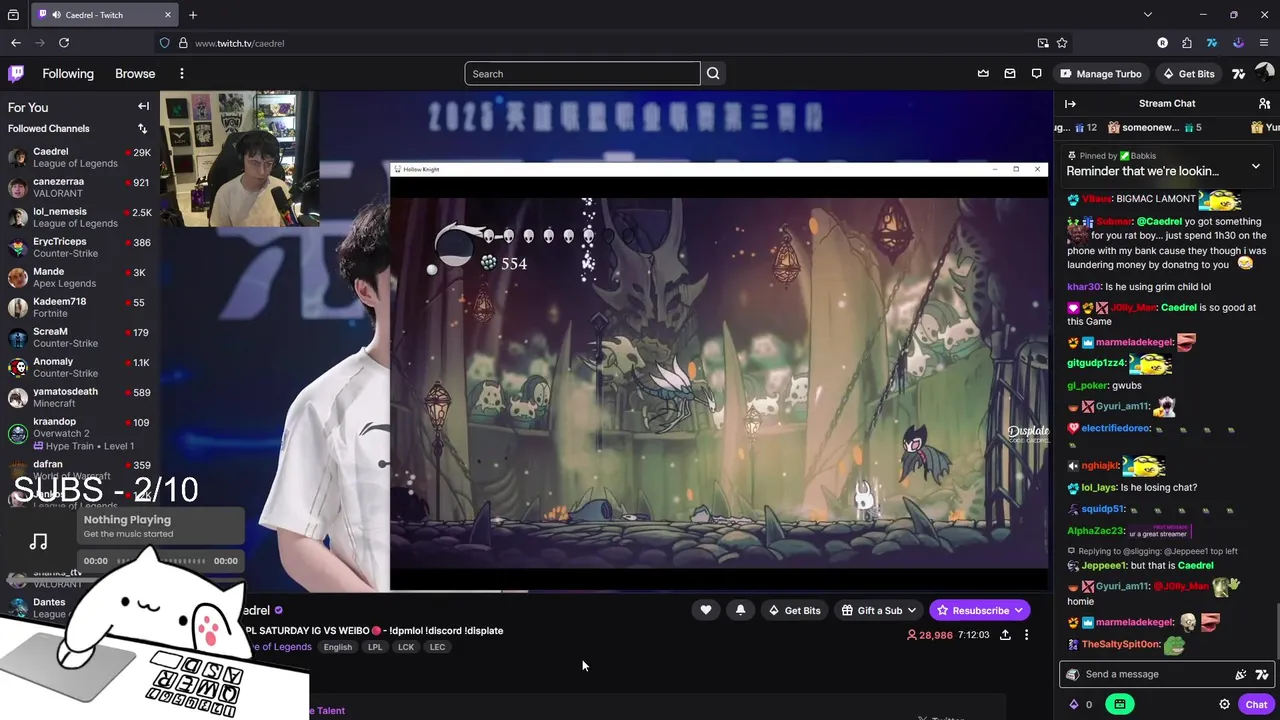Expand the pinned message chevron
The width and height of the screenshot is (1280, 720).
[x=1256, y=166]
